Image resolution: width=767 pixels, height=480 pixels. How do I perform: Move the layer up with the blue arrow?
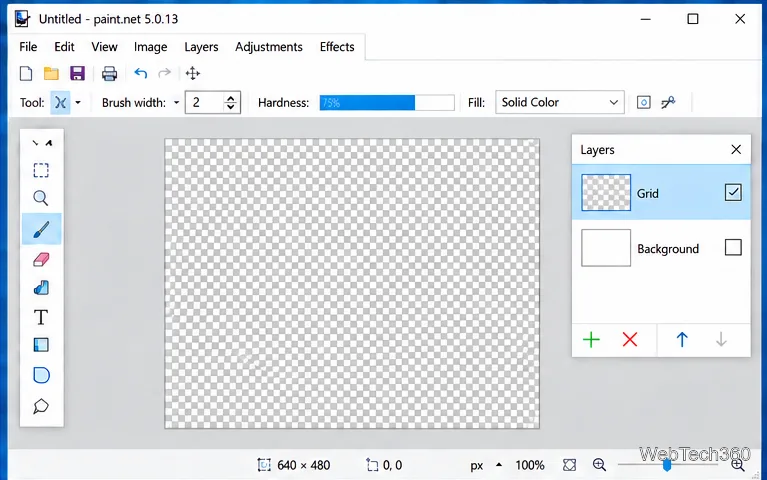(682, 340)
